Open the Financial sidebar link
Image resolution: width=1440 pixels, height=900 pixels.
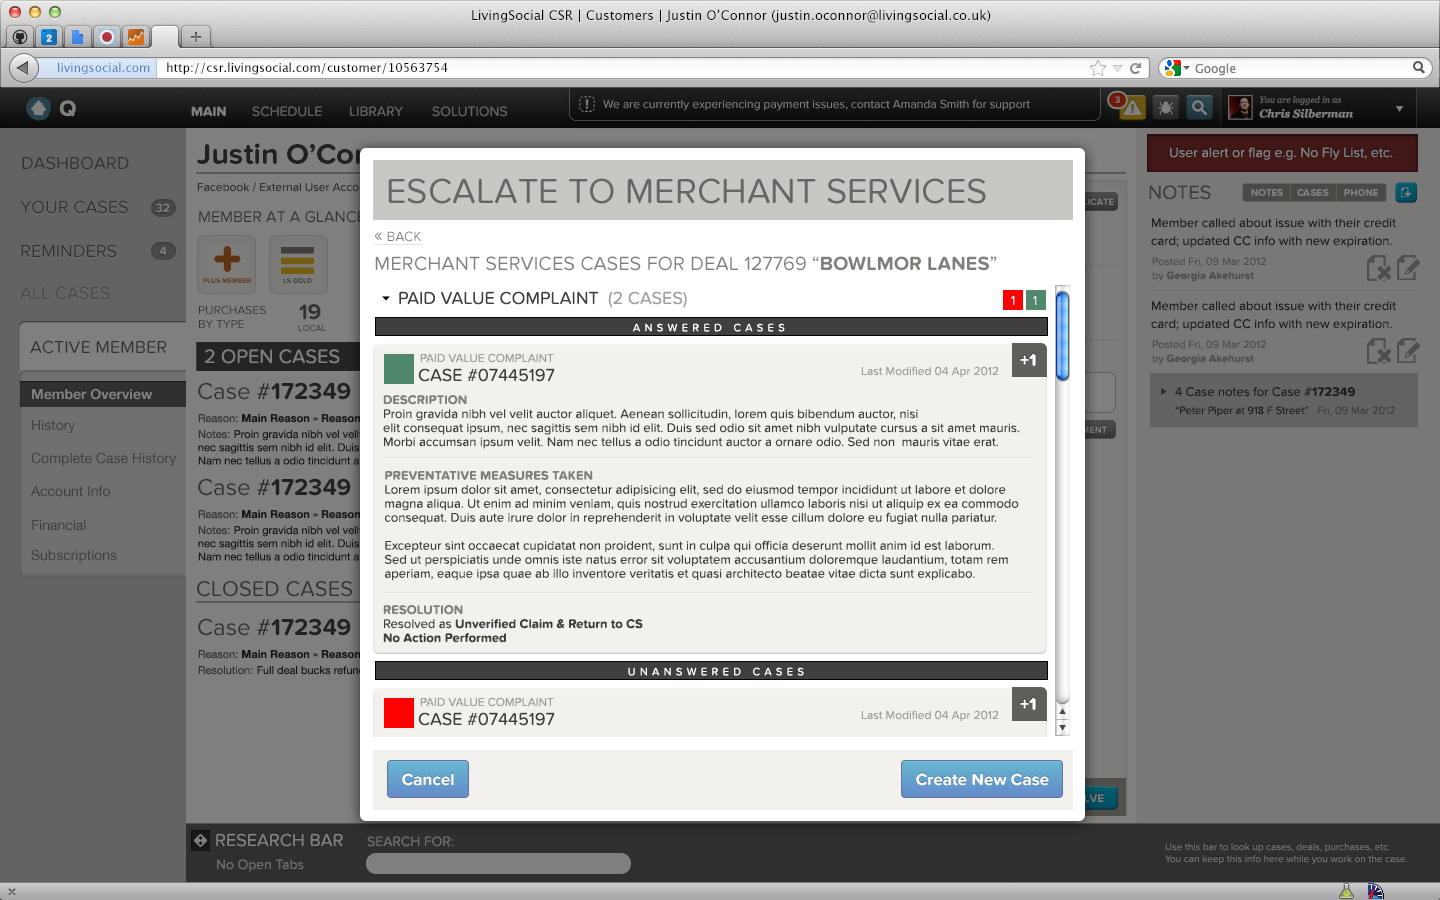coord(58,525)
